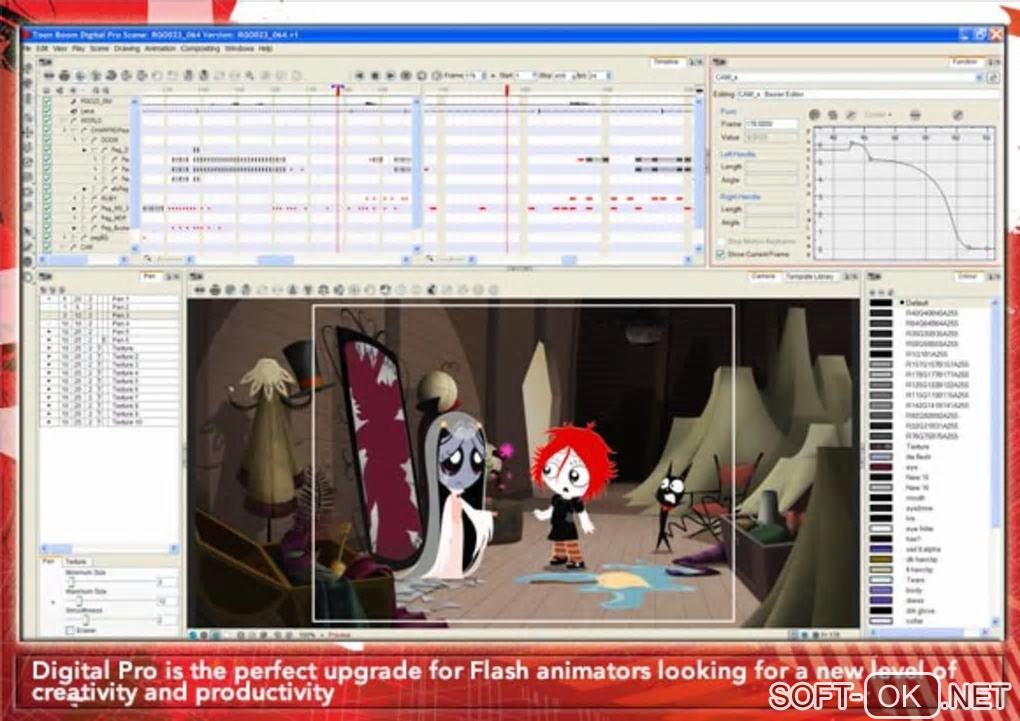Open the Drawing menu
The image size is (1020, 721).
coord(126,49)
